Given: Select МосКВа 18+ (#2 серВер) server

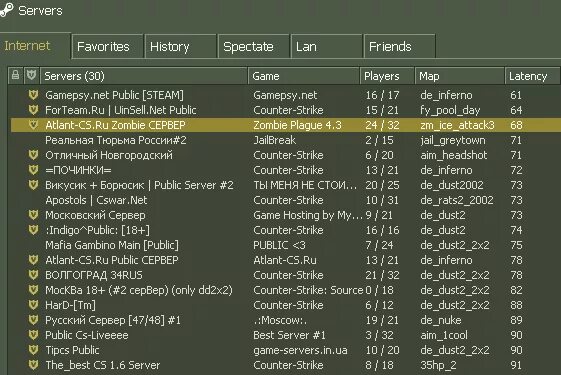Looking at the screenshot, I should (x=139, y=291).
